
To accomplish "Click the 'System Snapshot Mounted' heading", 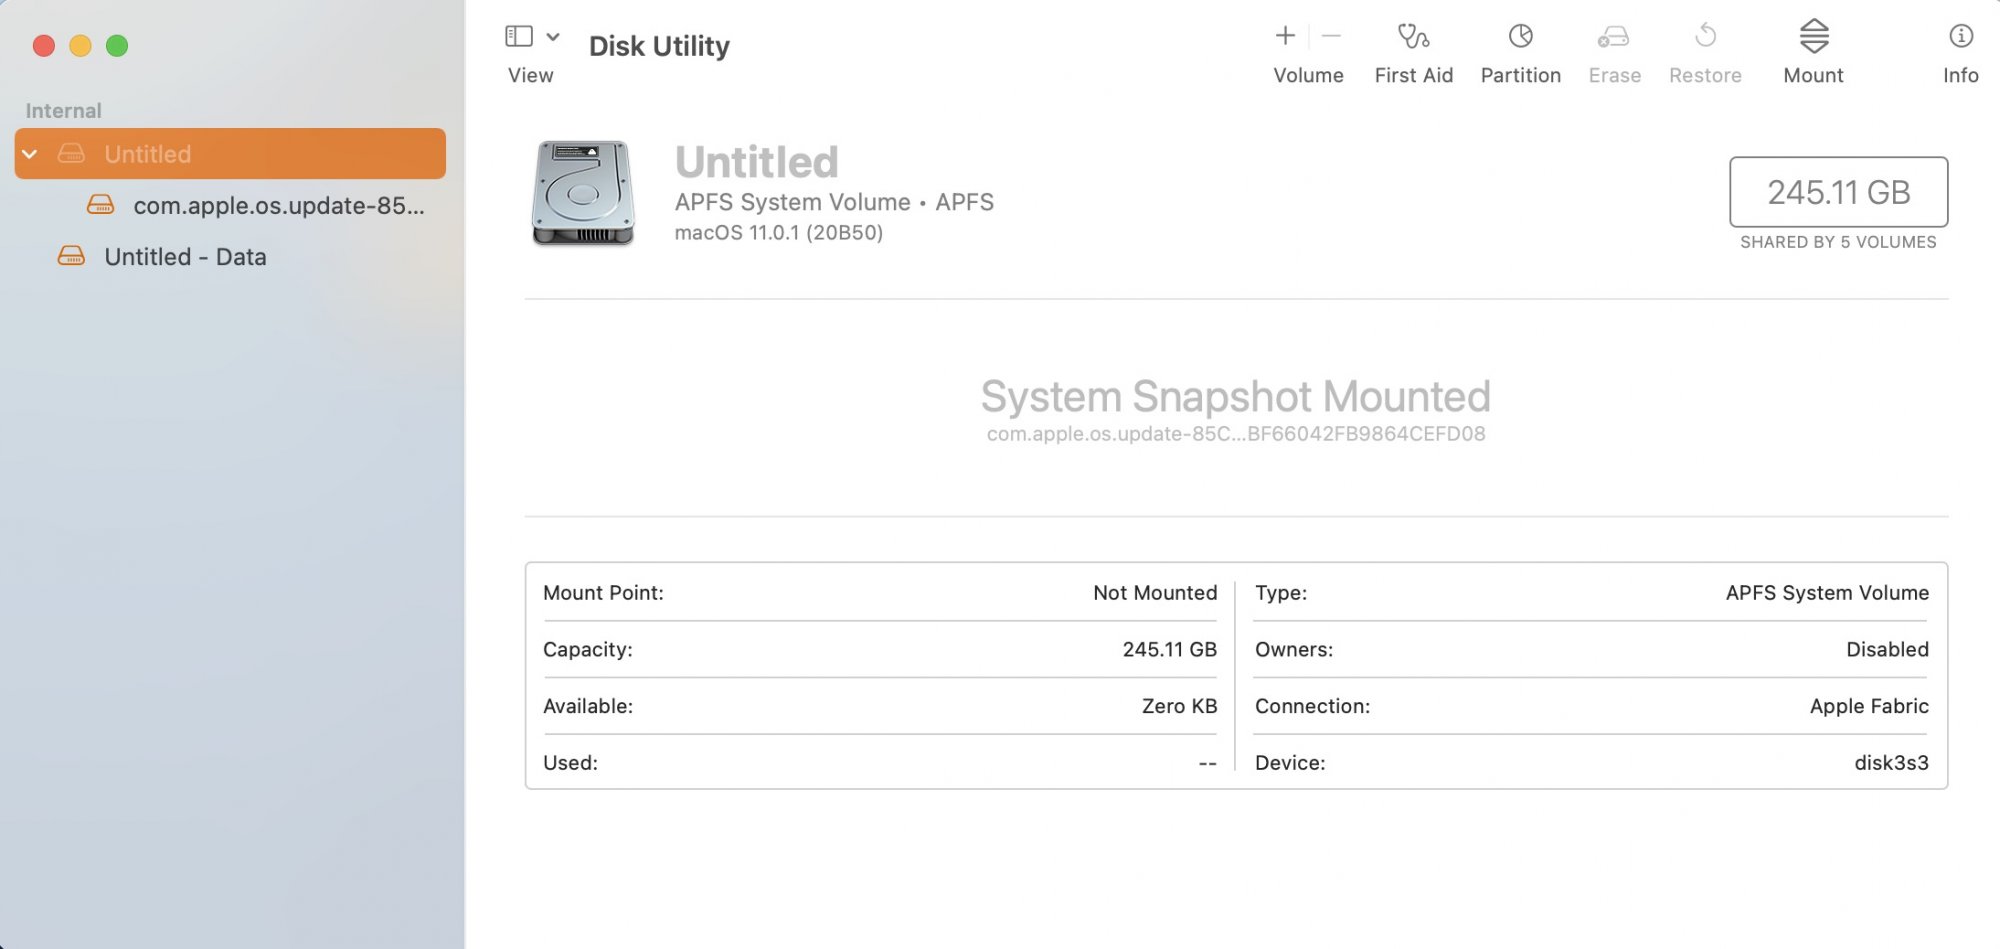I will coord(1236,396).
